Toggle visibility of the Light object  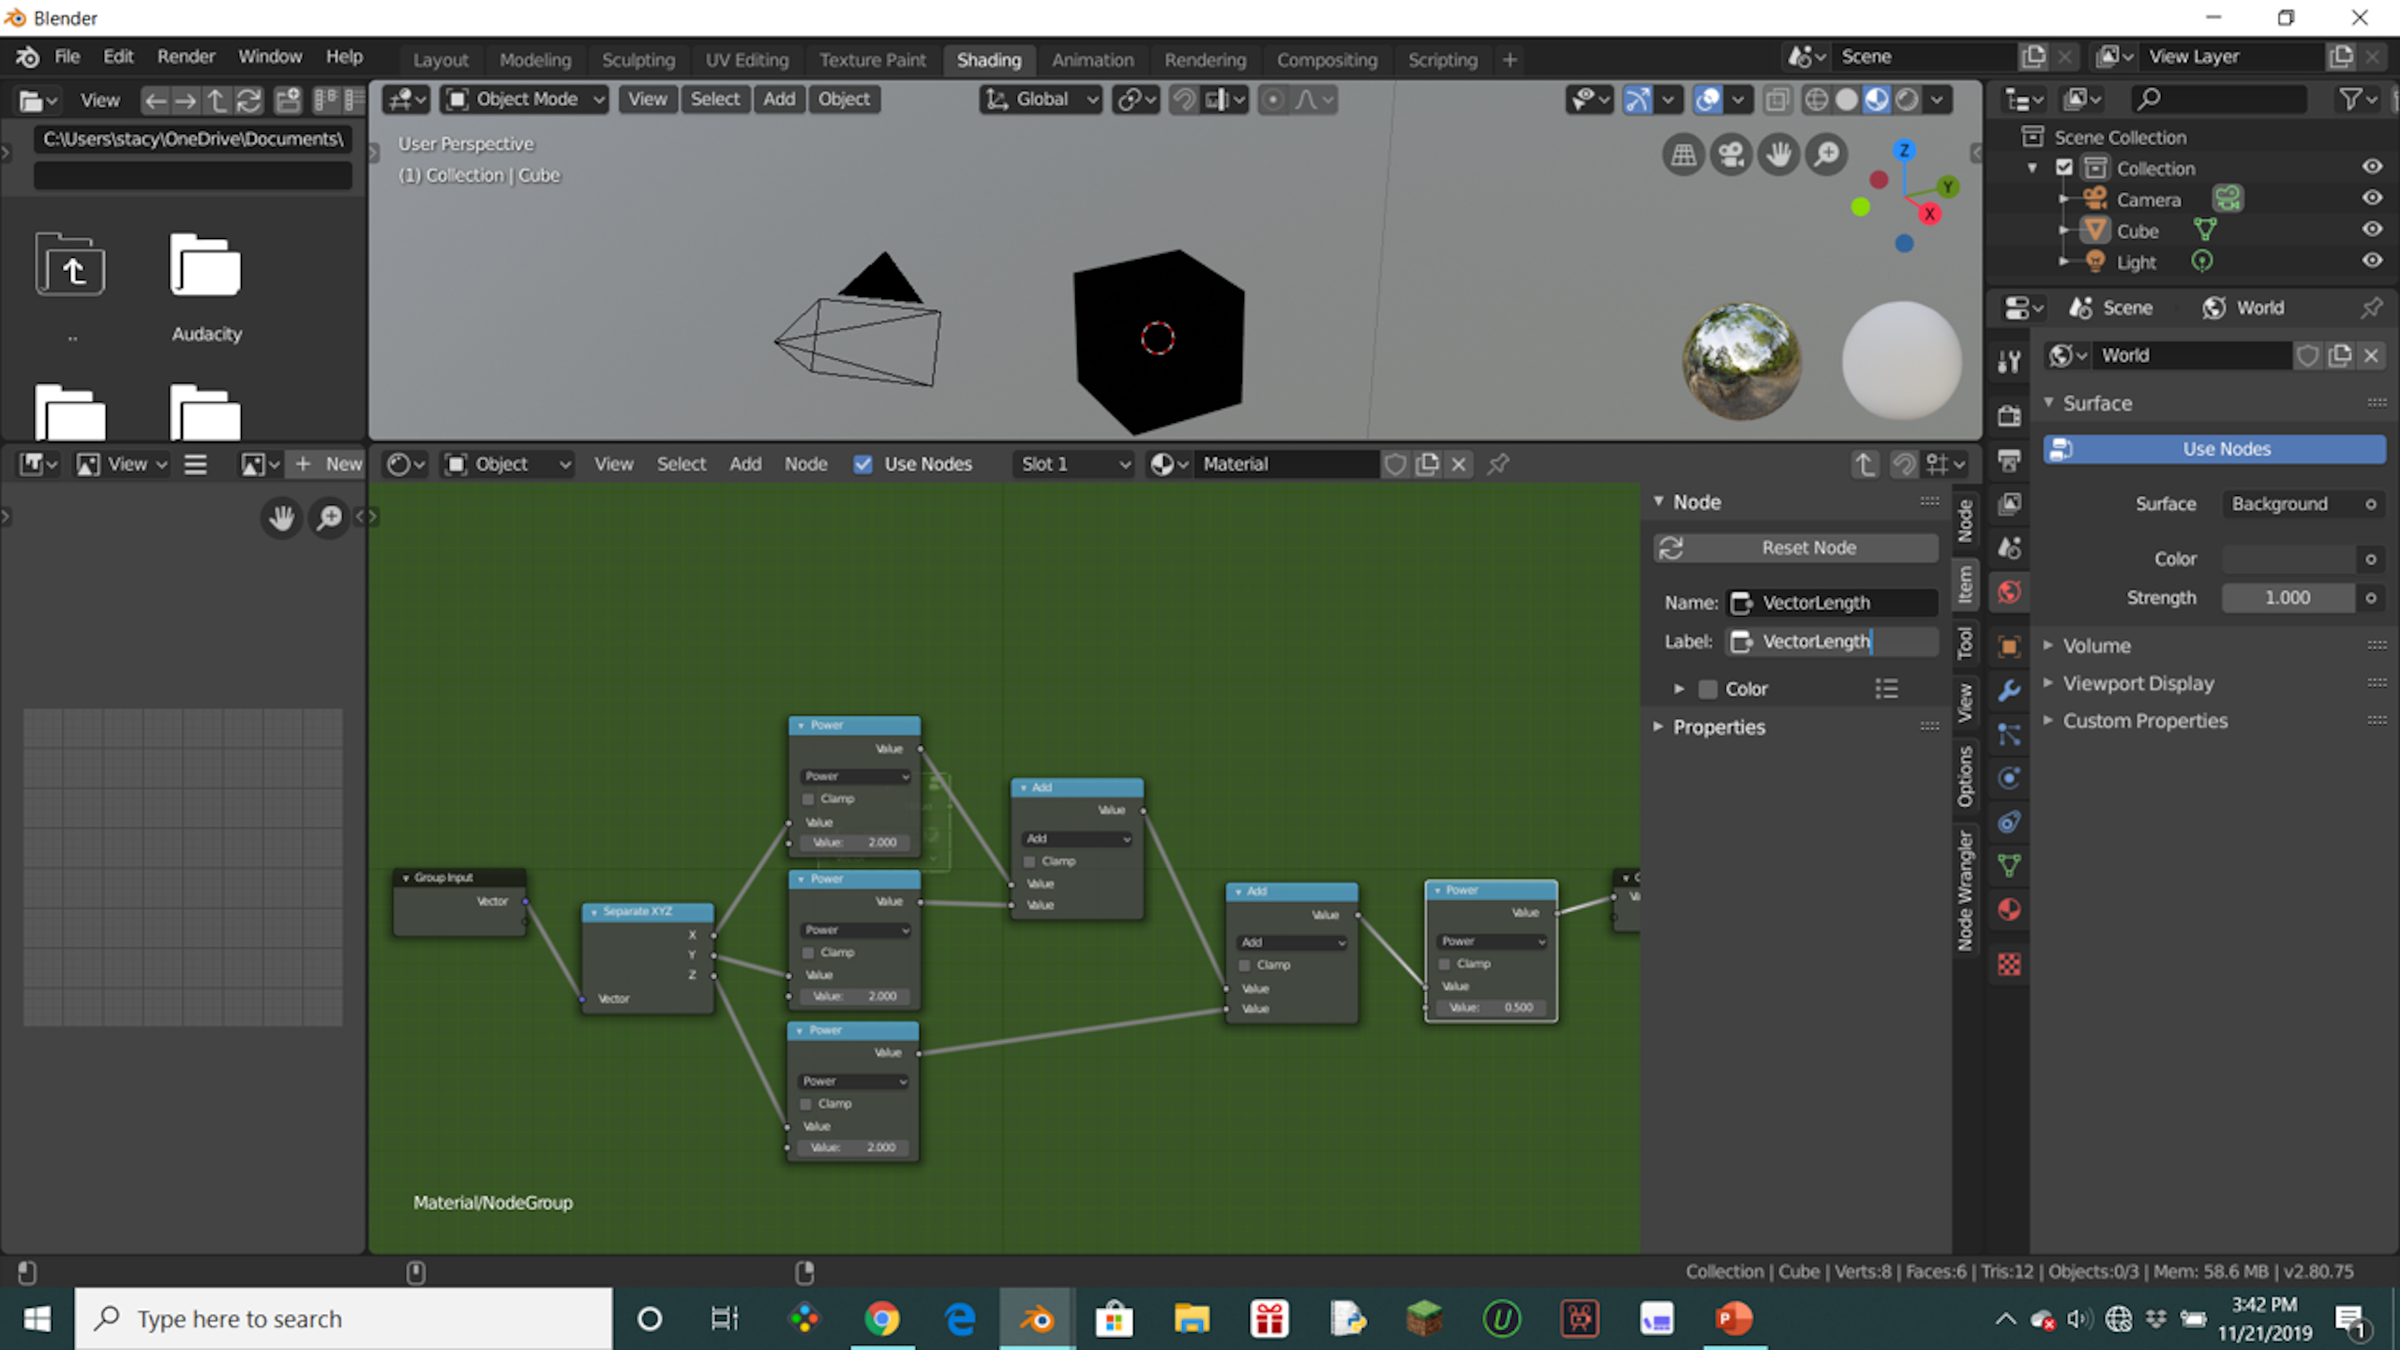tap(2373, 261)
